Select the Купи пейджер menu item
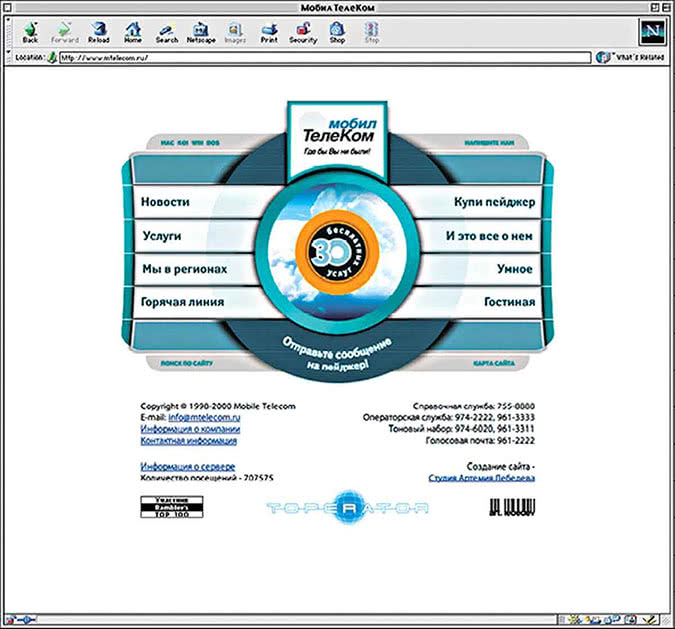Screen dimensions: 675x629 [x=495, y=202]
